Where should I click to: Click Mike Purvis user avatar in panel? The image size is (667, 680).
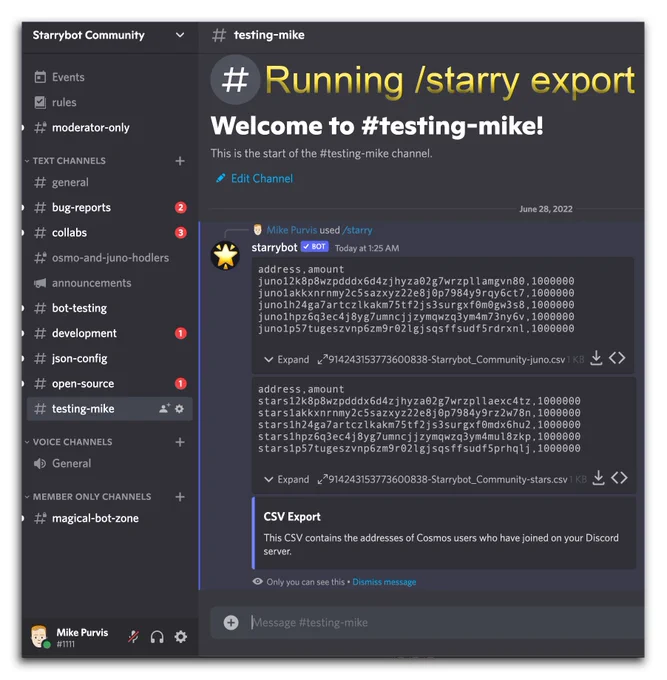point(39,637)
